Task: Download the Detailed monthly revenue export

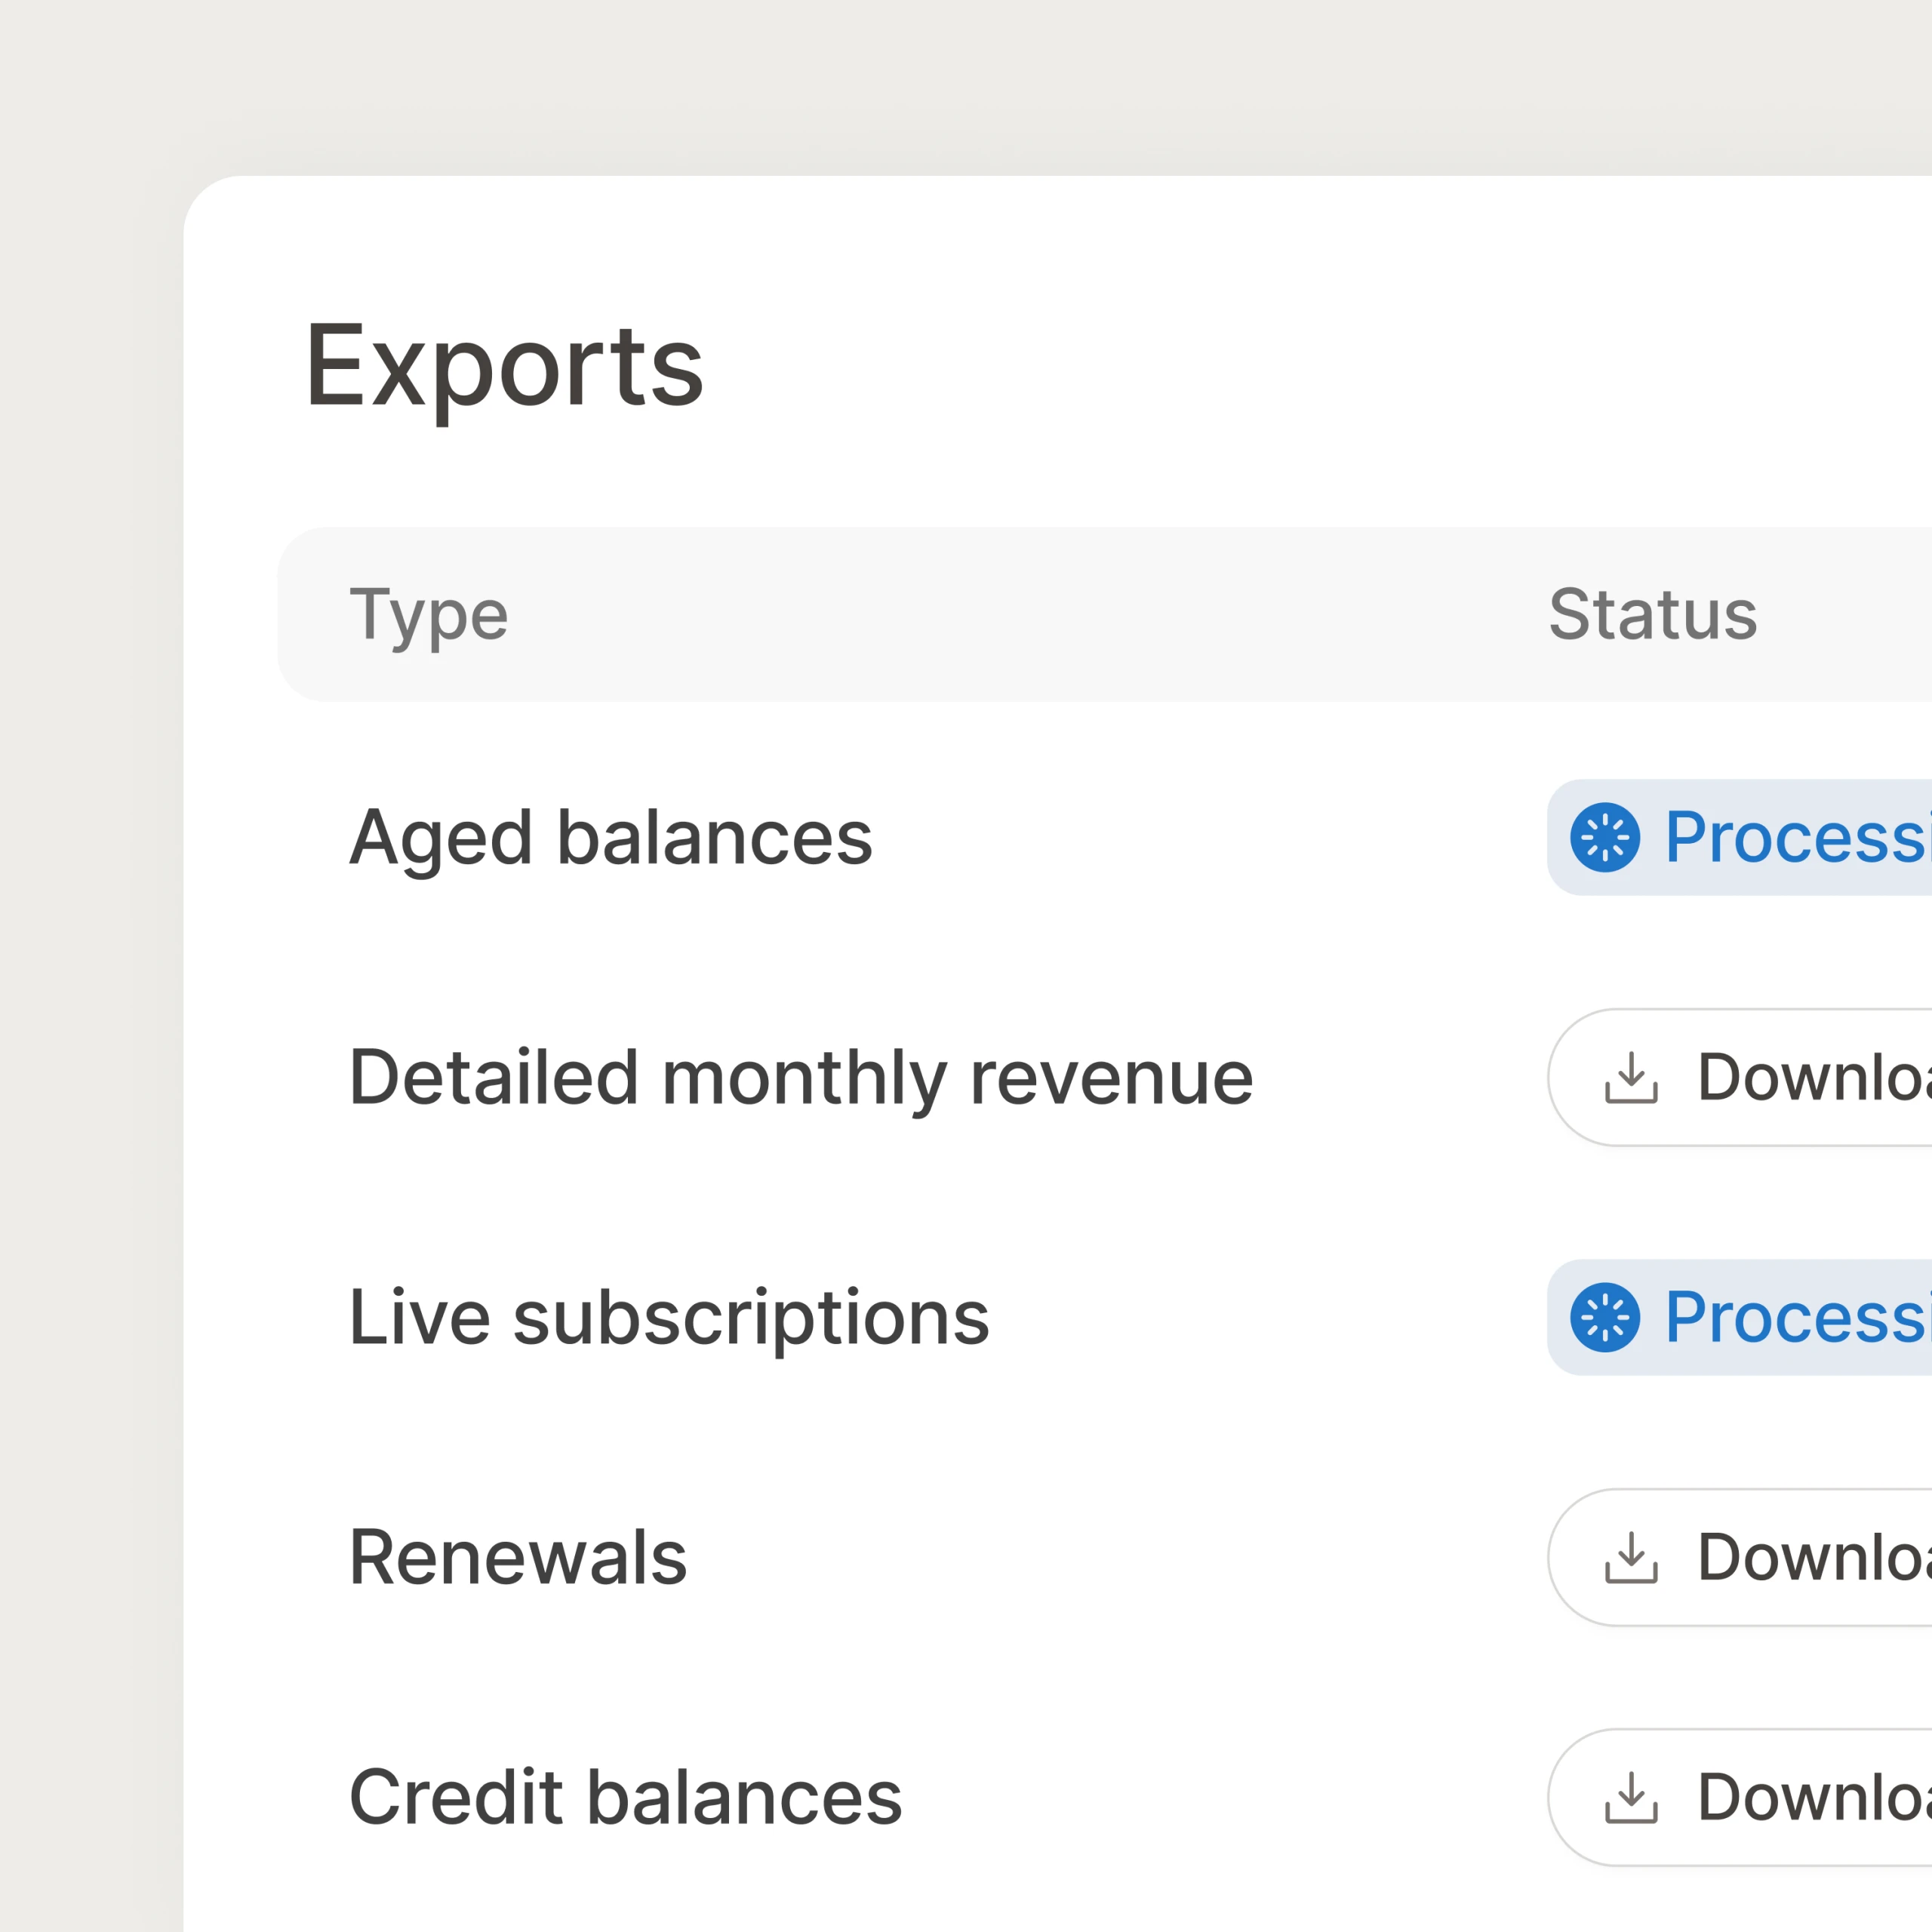Action: [1740, 1077]
